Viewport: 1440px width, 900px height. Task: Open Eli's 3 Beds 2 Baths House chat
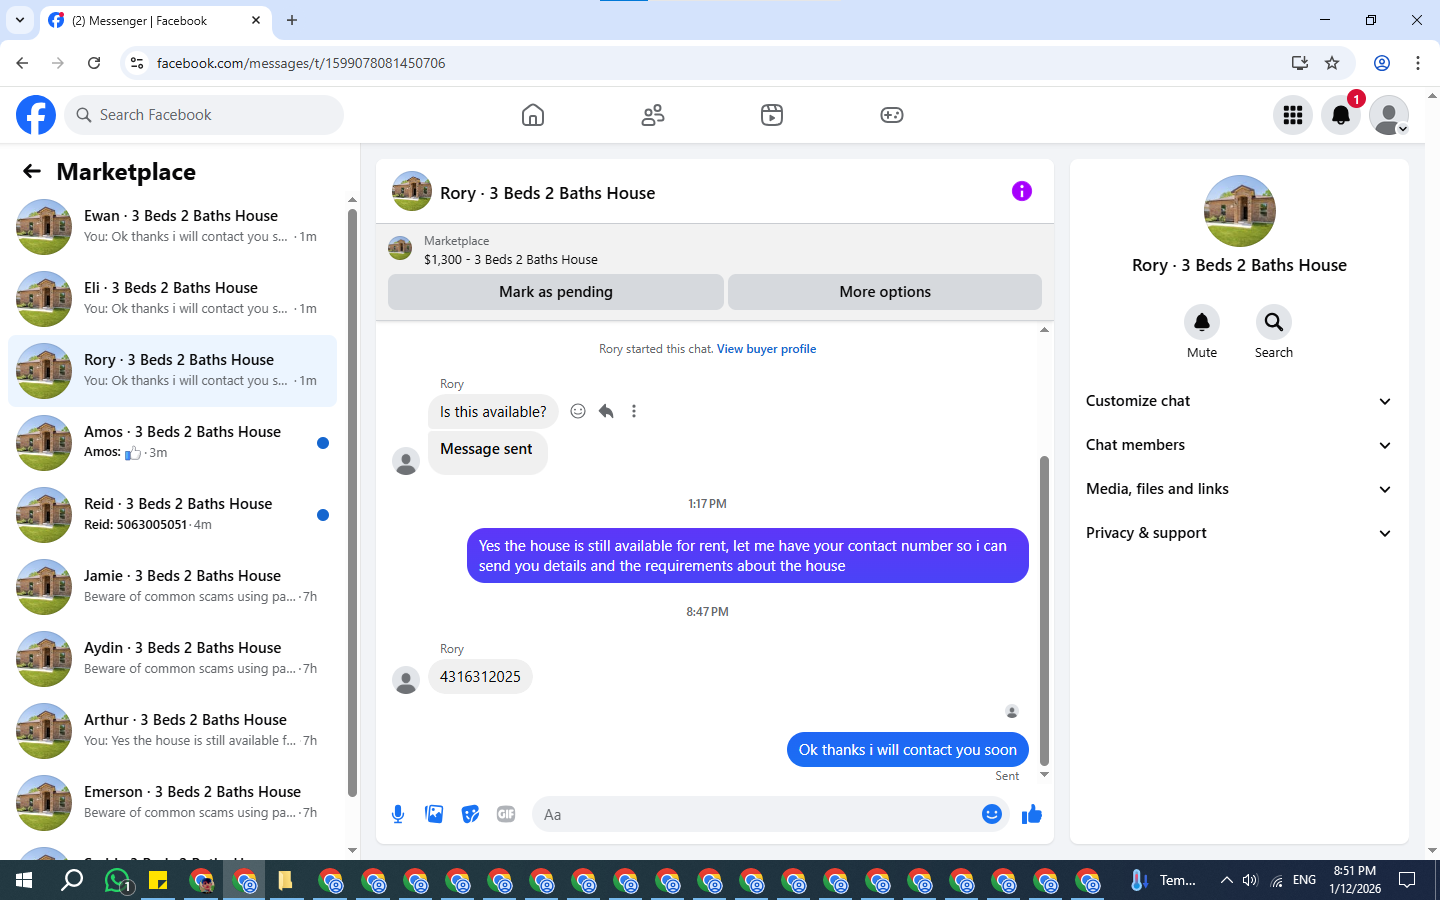tap(172, 299)
